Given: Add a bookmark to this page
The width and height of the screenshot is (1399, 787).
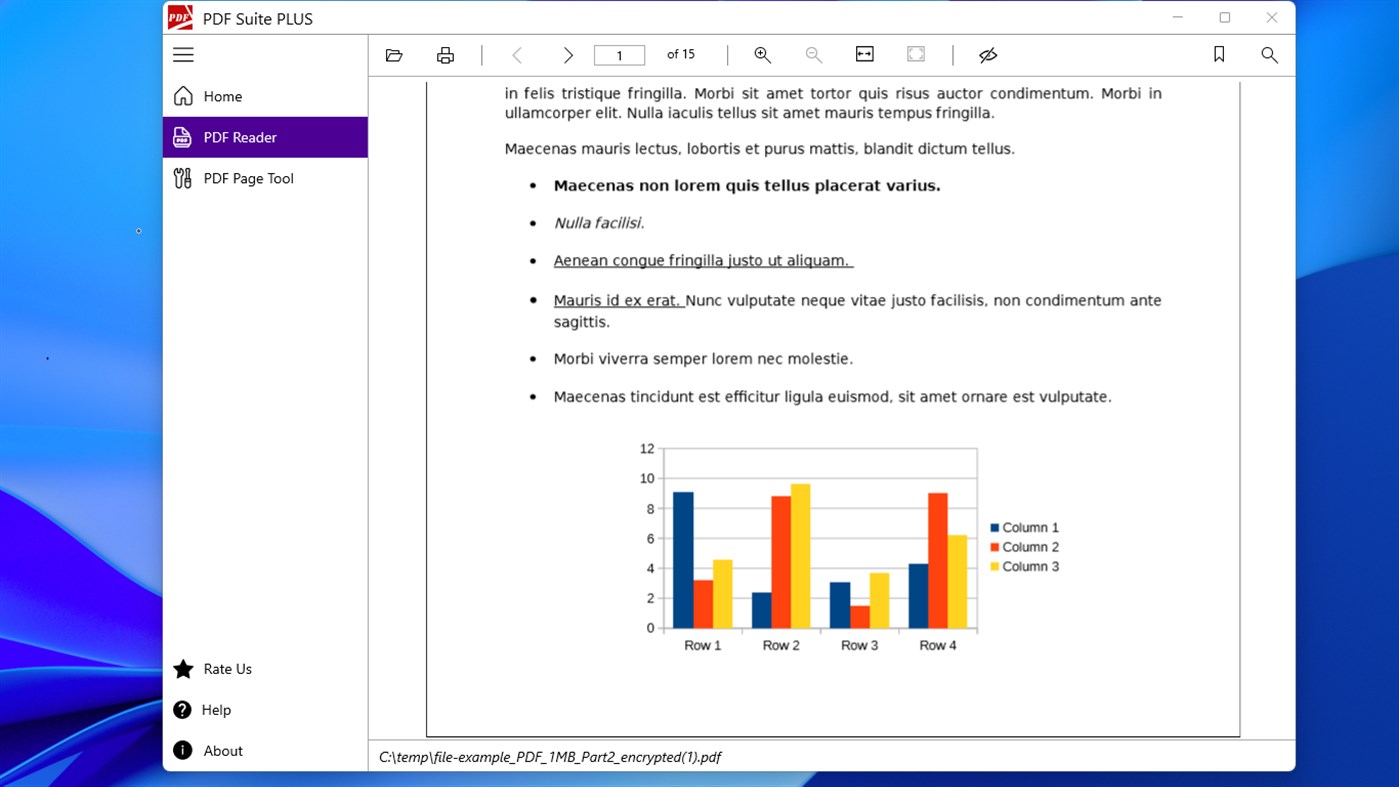Looking at the screenshot, I should pyautogui.click(x=1219, y=55).
